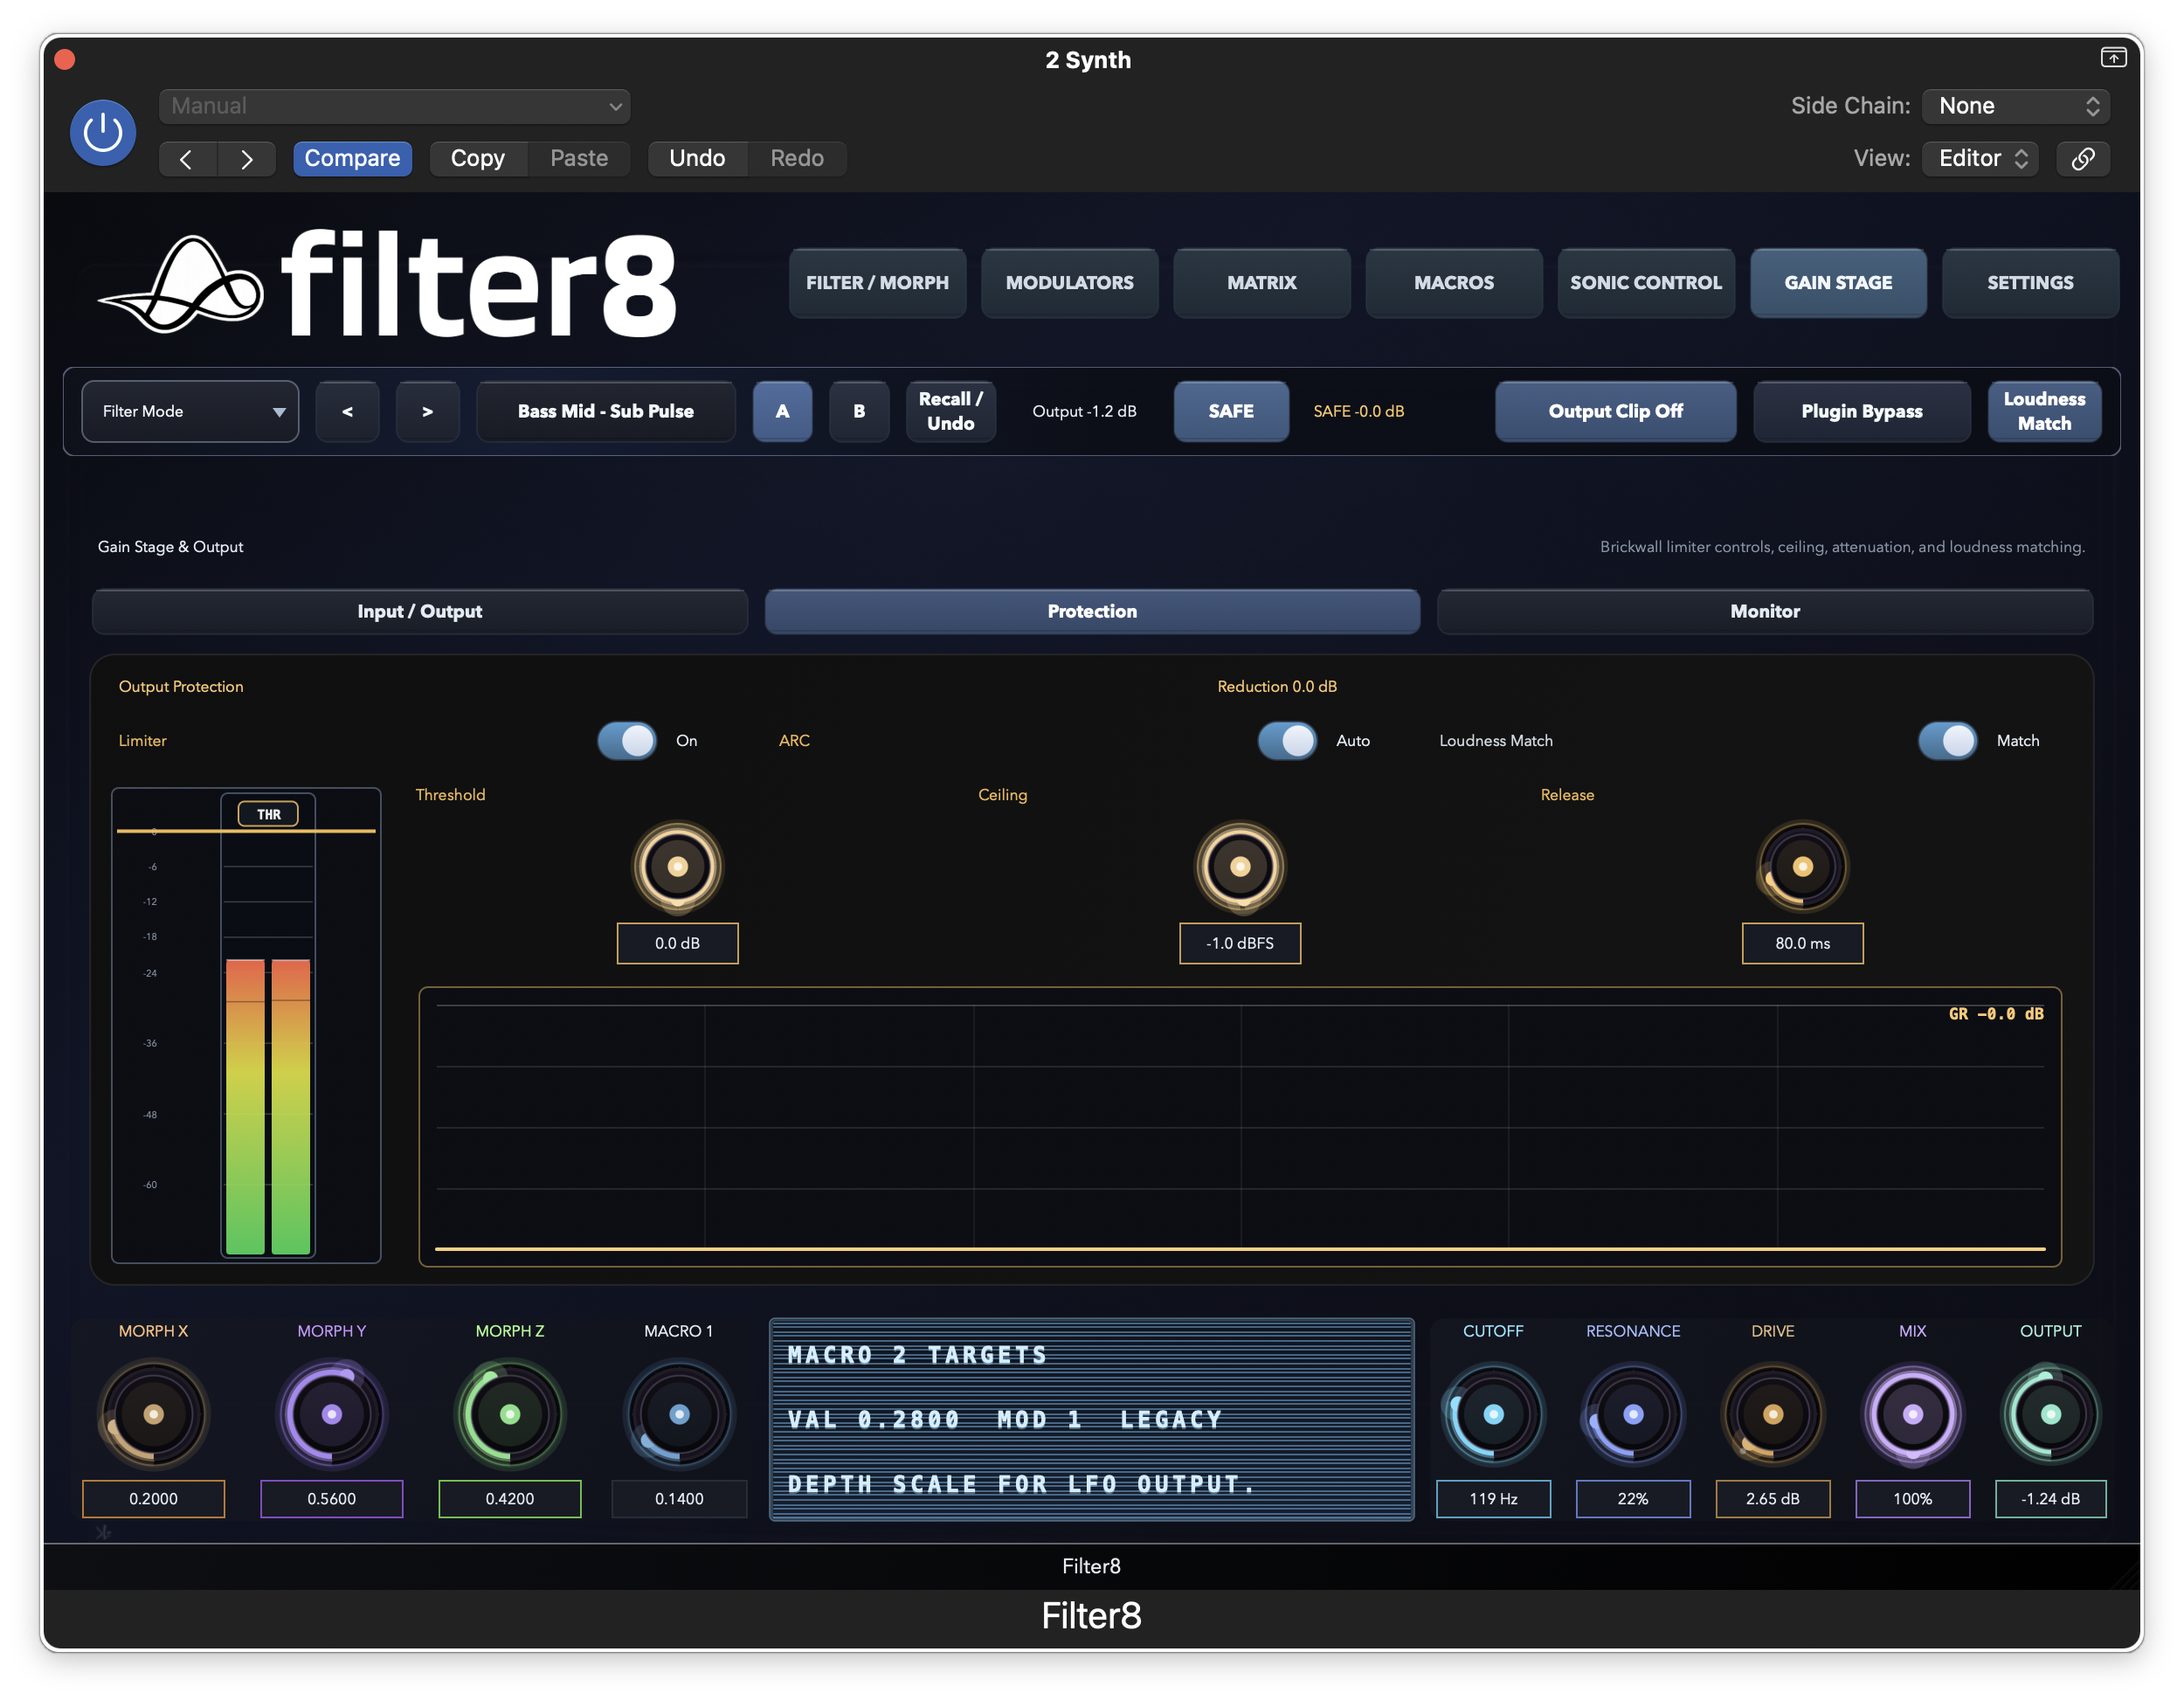Viewport: 2184px width, 1700px height.
Task: Click the CUTOFF knob
Action: (1493, 1414)
